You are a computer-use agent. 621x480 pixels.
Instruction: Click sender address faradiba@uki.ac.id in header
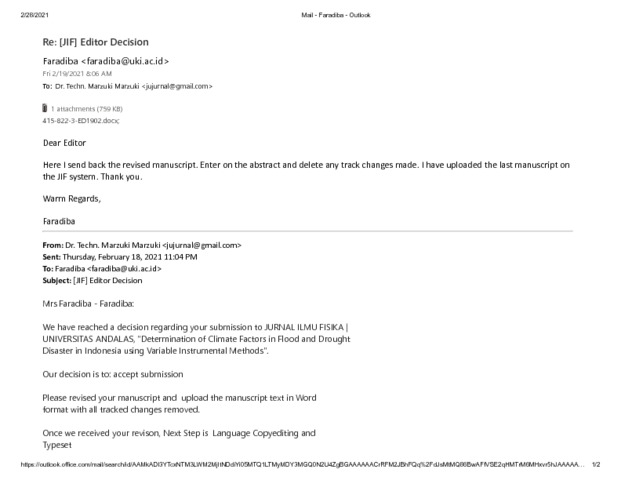pos(125,61)
